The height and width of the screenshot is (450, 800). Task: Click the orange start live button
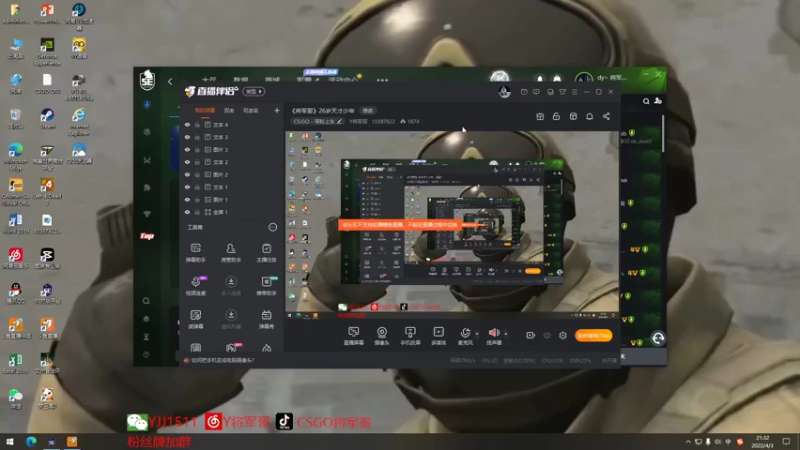coord(593,335)
